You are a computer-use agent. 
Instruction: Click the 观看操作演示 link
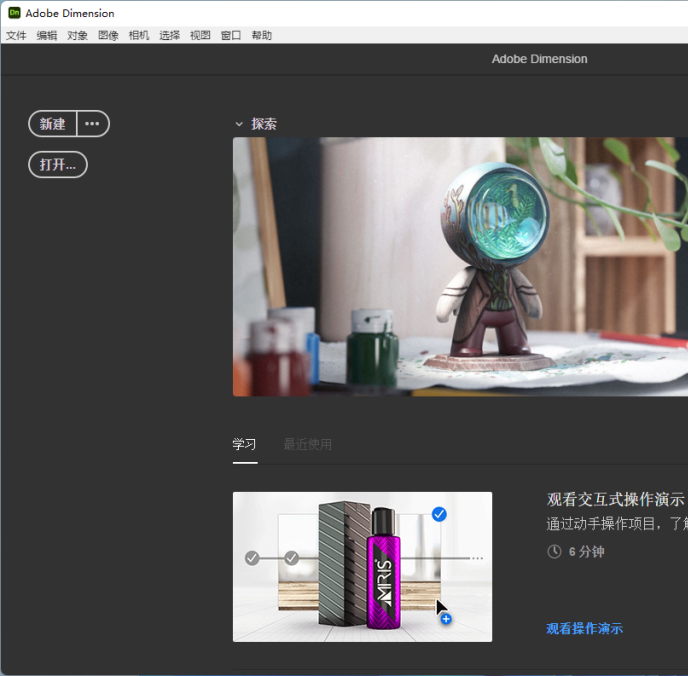[x=584, y=629]
